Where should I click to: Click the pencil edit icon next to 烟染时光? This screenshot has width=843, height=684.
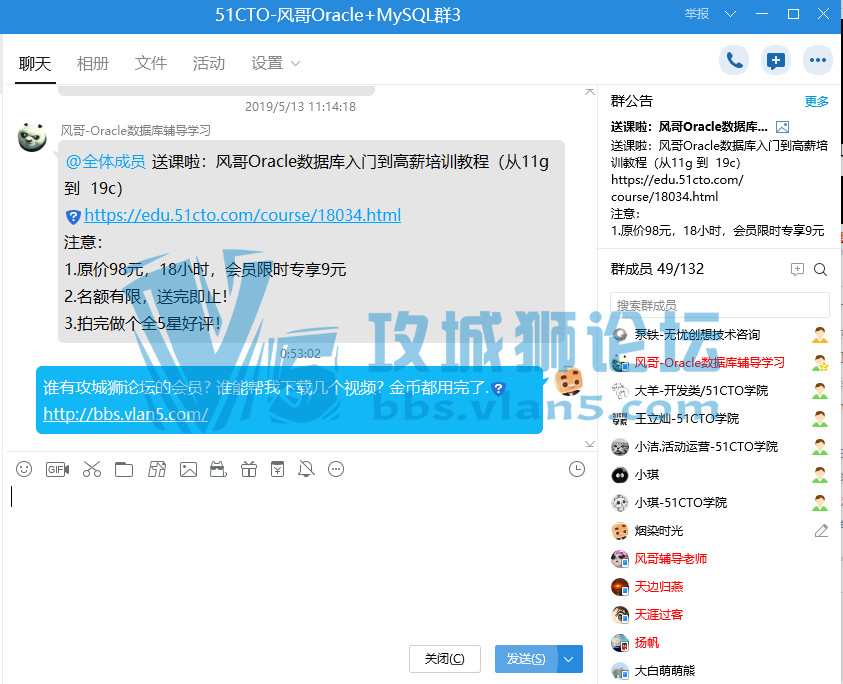click(x=821, y=531)
